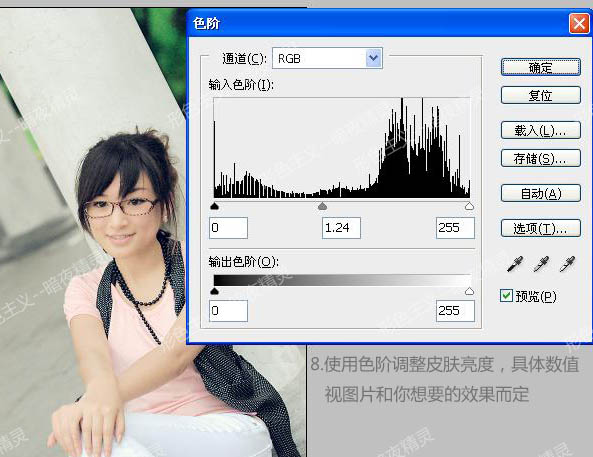Screen dimensions: 593x457
Task: Click the 载入(L)... load button
Action: 541,131
